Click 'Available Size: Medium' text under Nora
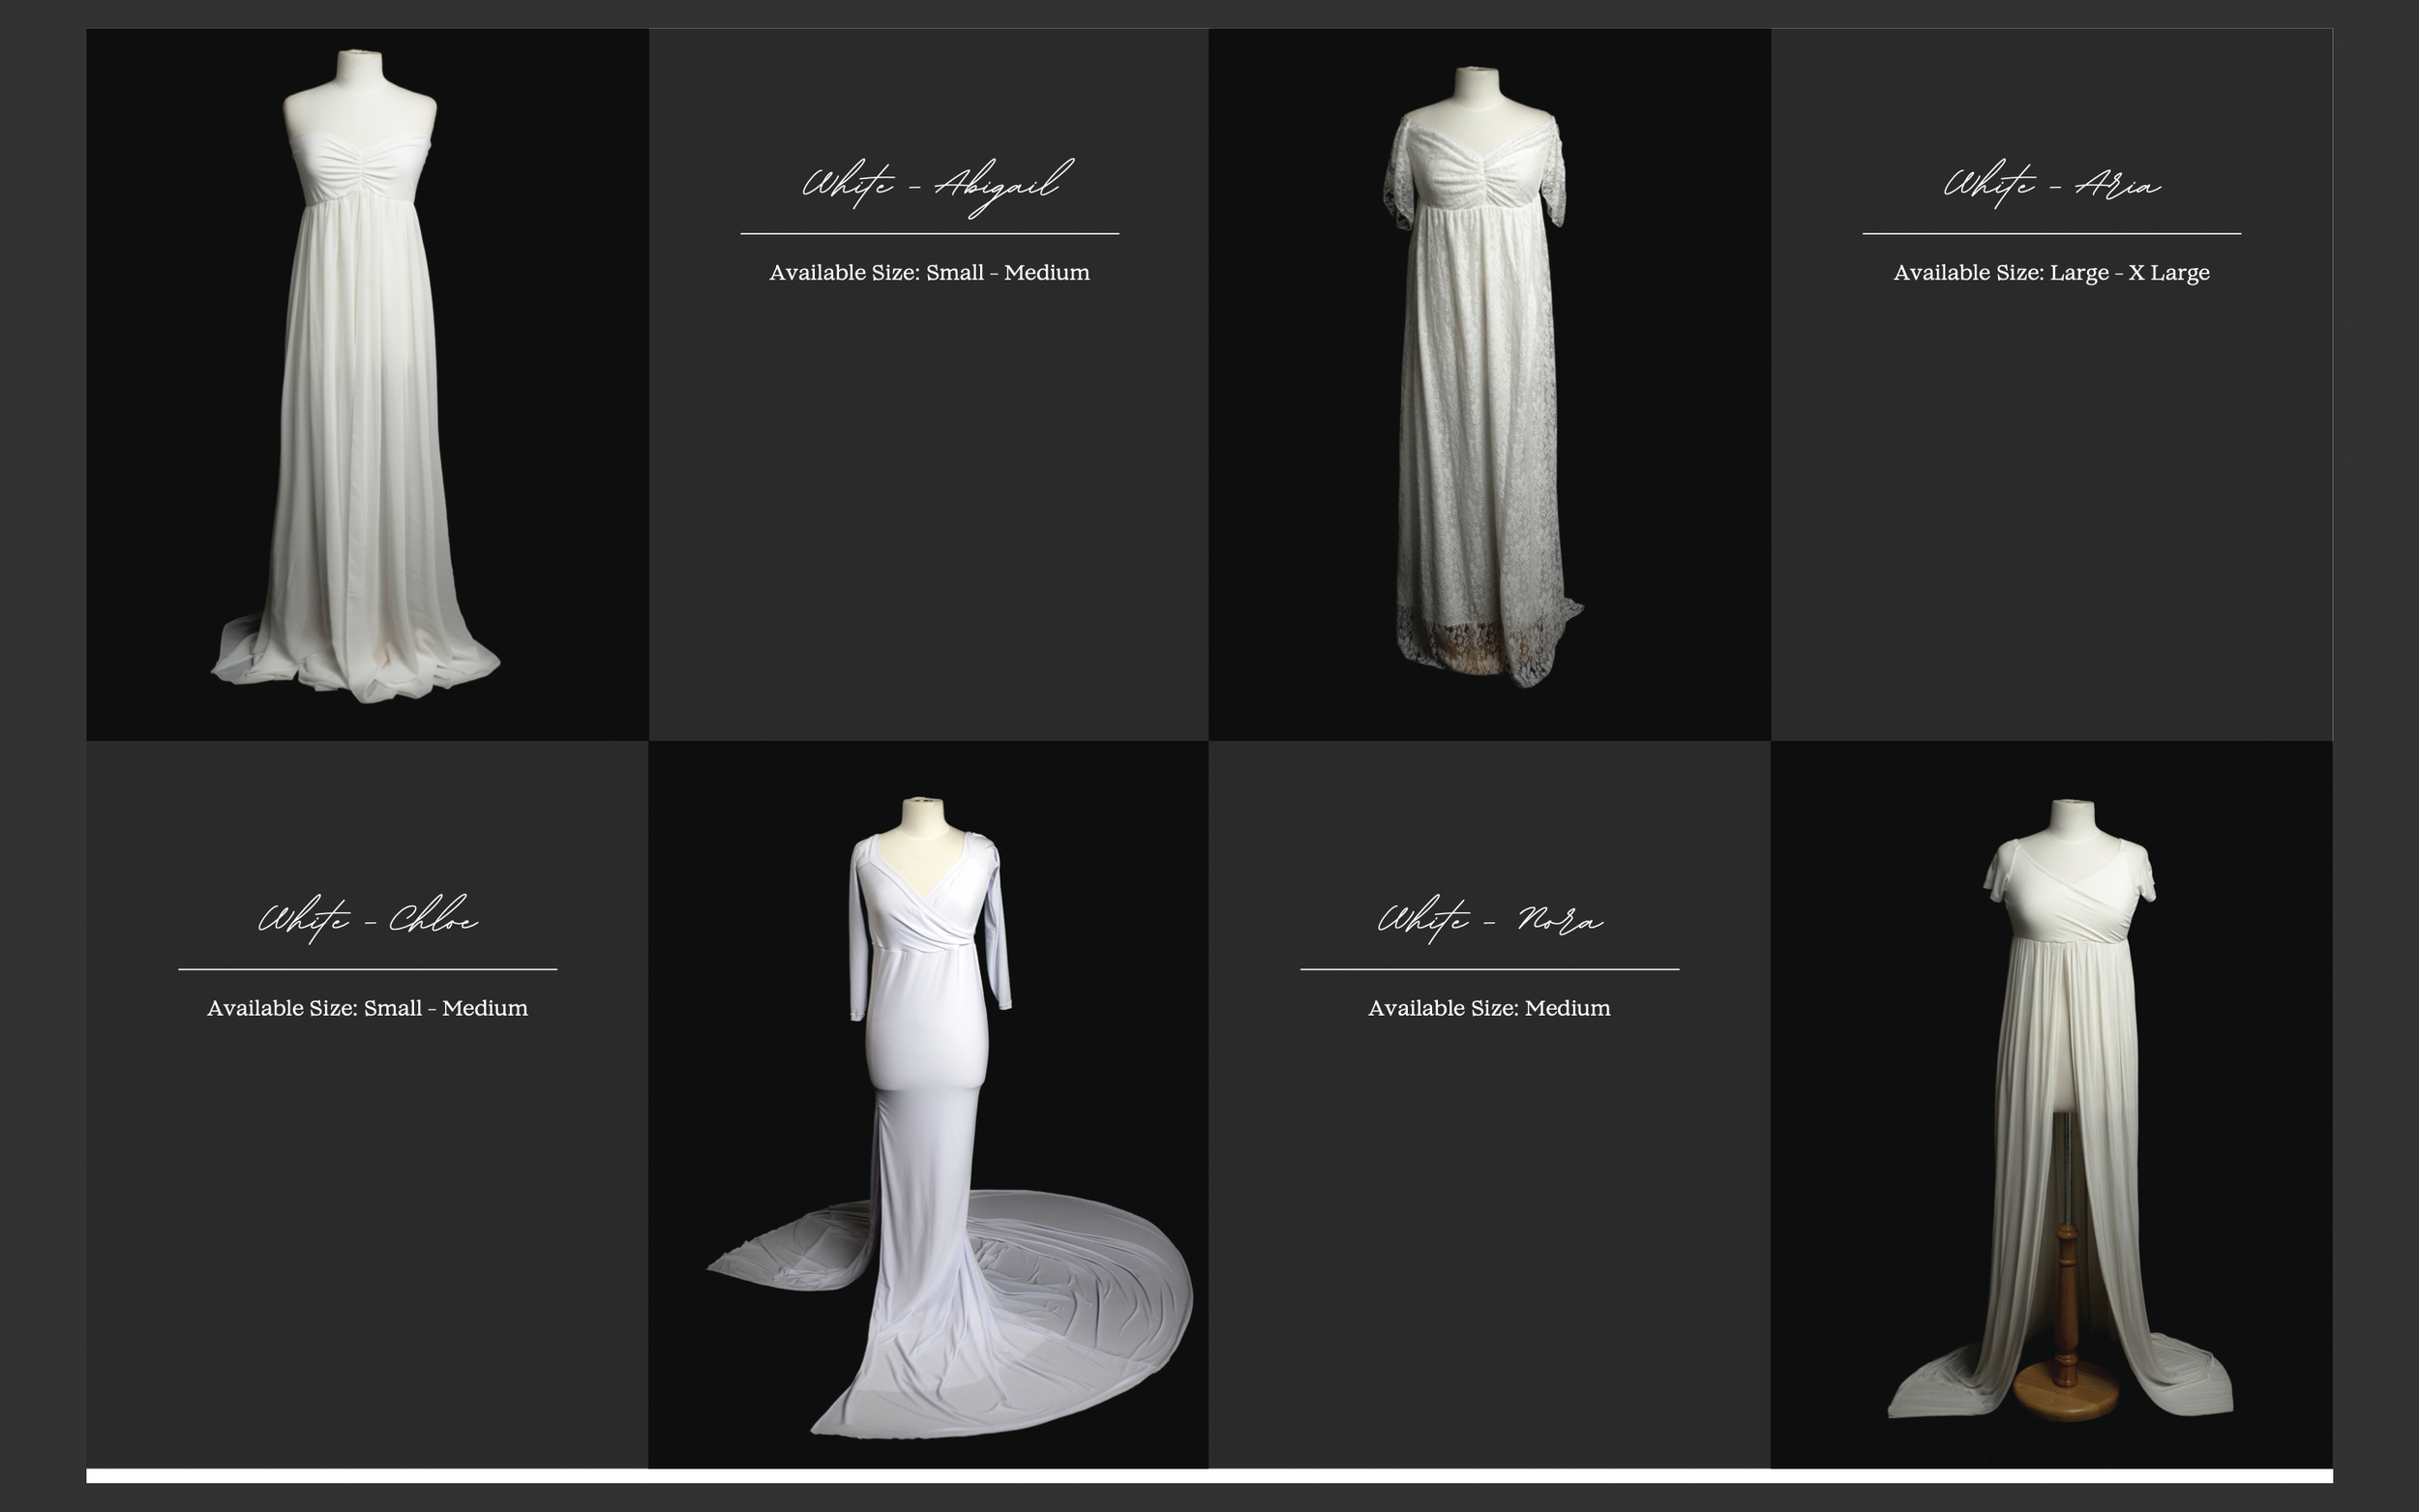The width and height of the screenshot is (2419, 1512). click(1489, 1008)
